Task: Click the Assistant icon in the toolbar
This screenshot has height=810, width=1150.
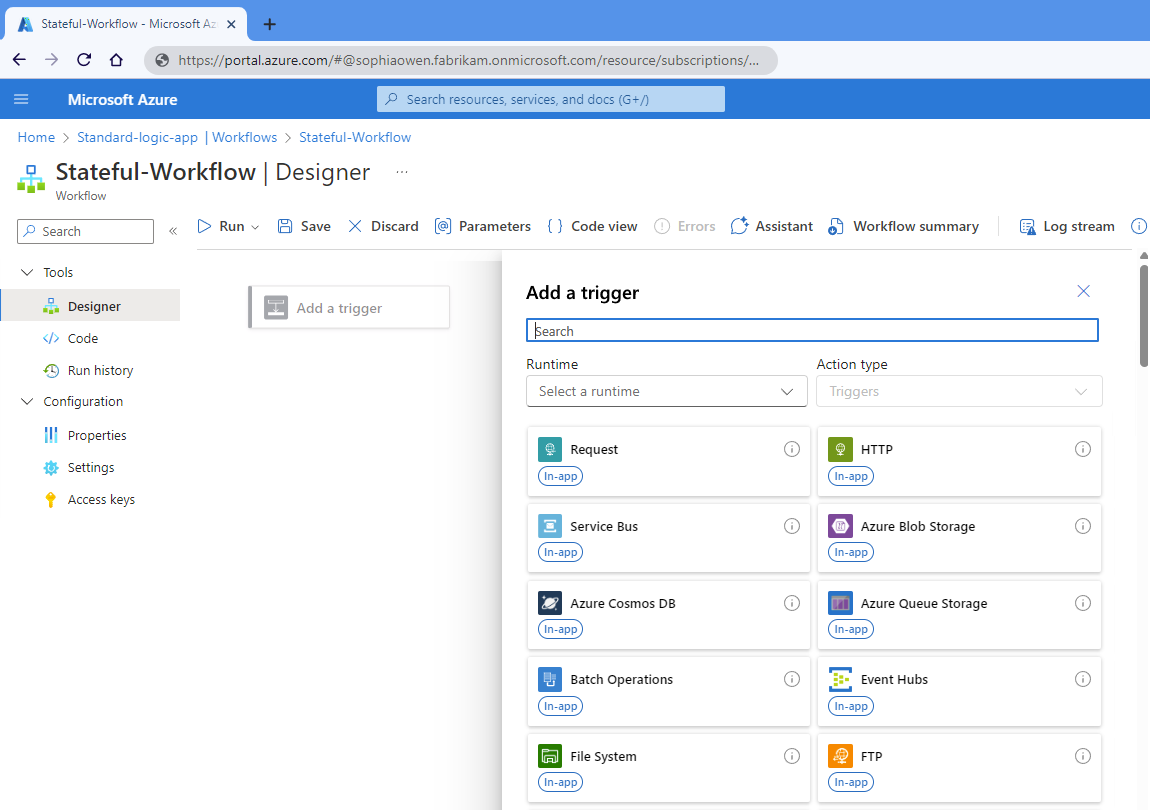Action: (x=739, y=226)
